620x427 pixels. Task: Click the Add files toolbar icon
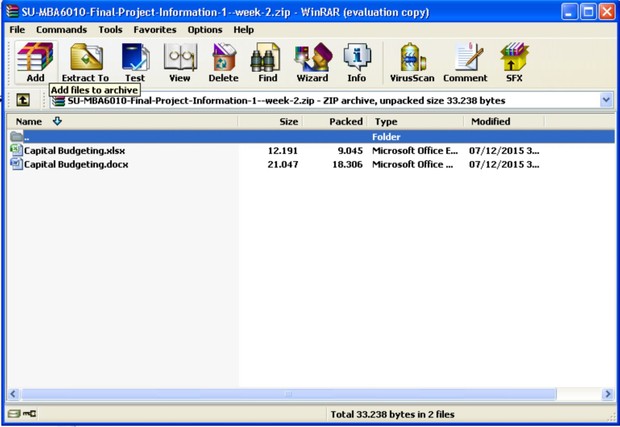point(35,62)
